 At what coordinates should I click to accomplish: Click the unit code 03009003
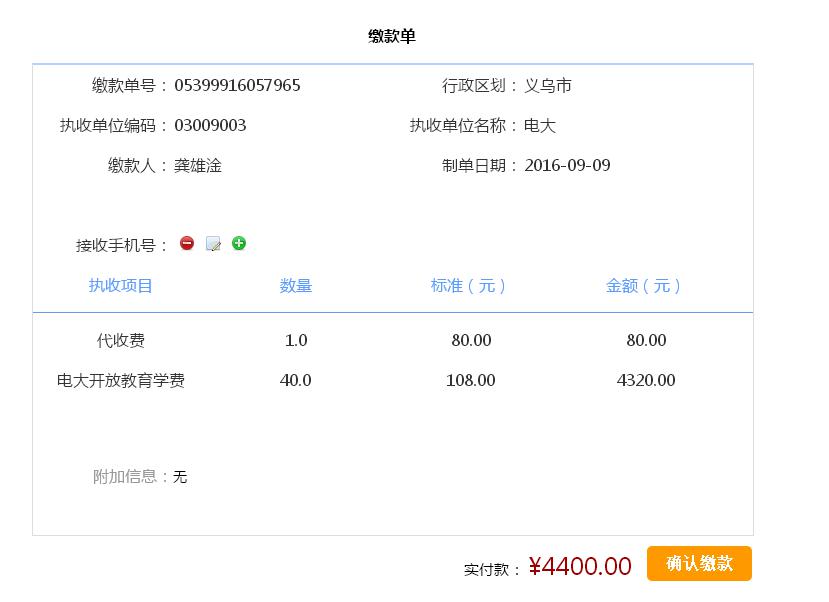click(210, 126)
